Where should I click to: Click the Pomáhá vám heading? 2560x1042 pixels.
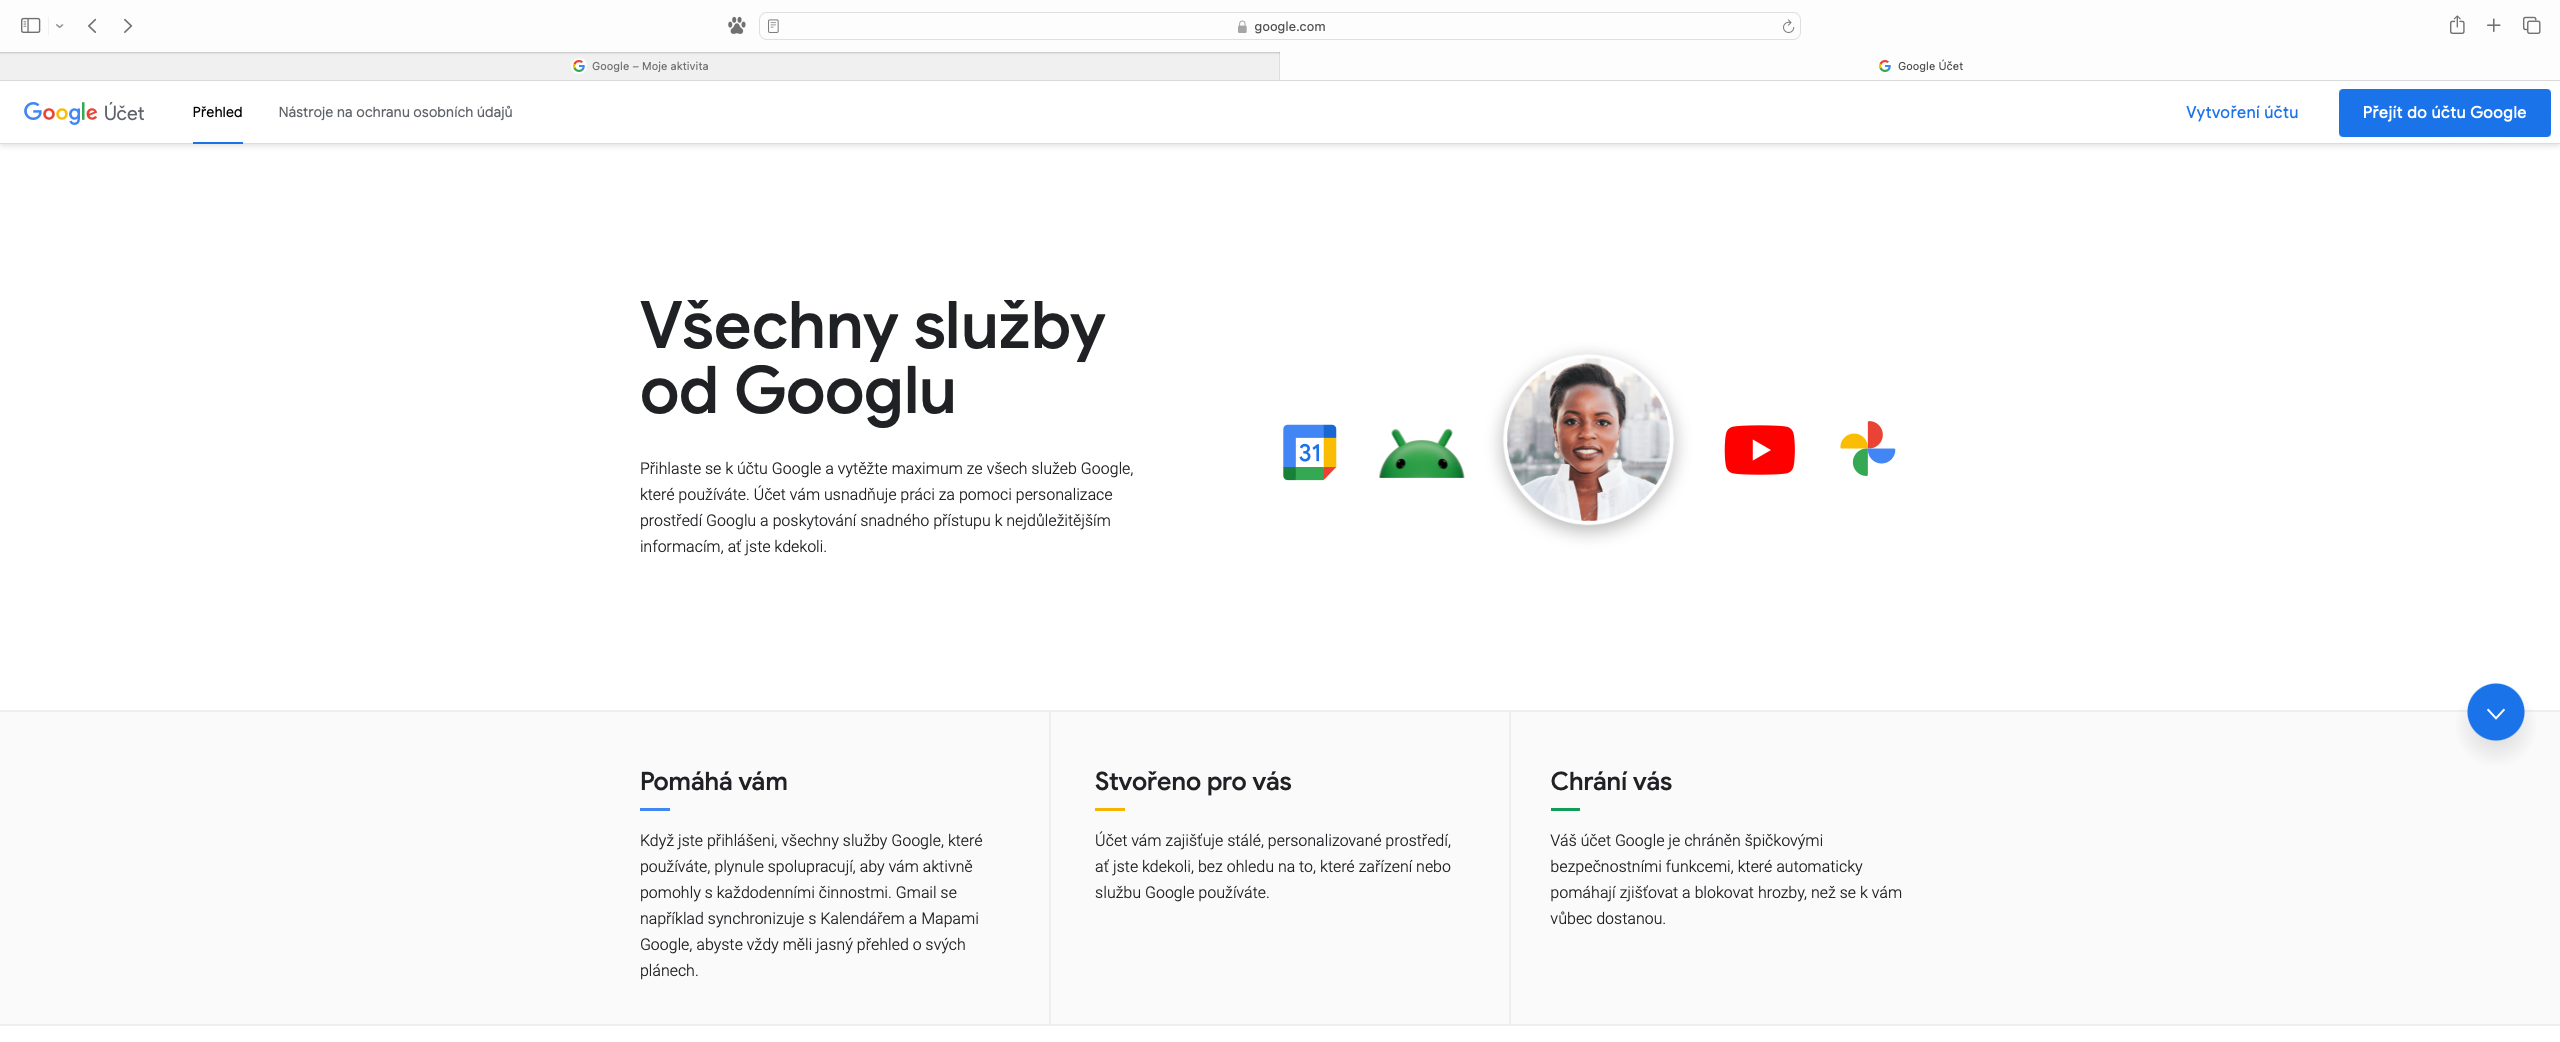tap(714, 781)
